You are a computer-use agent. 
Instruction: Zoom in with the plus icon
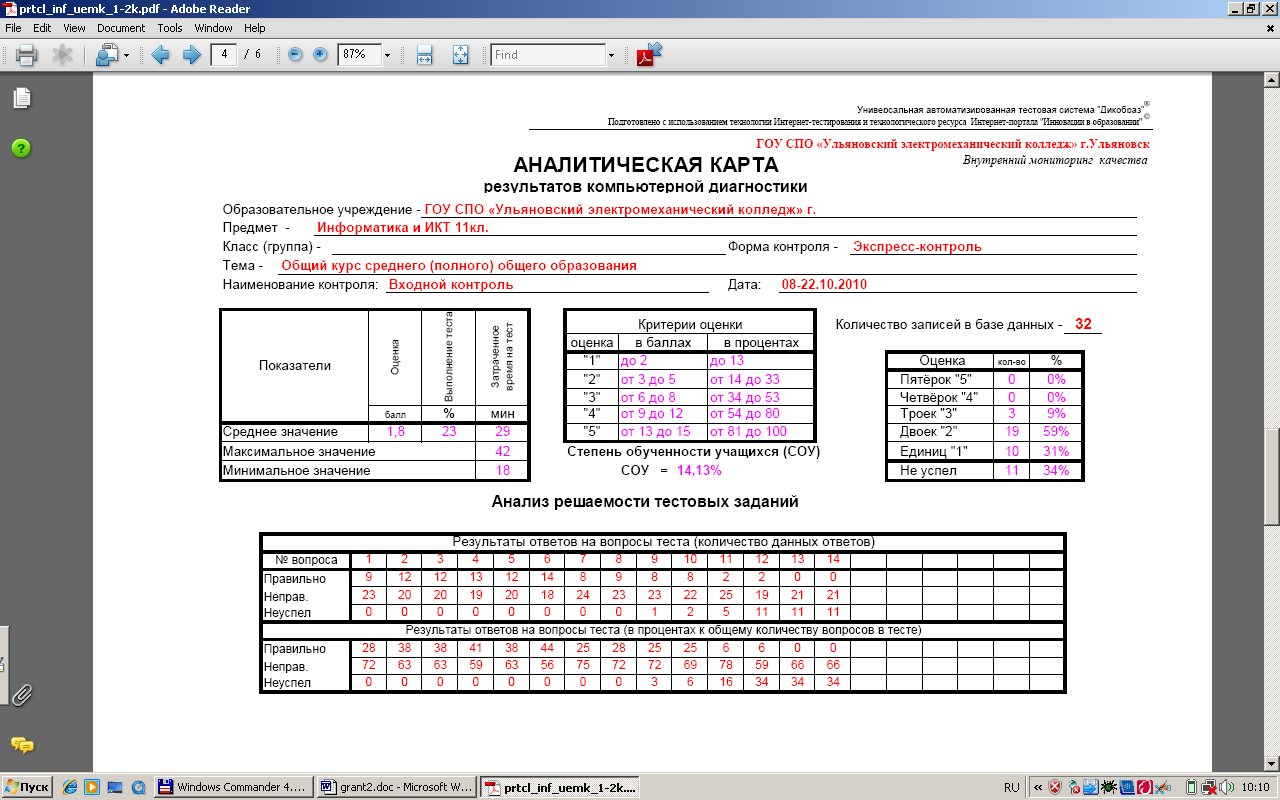(320, 55)
